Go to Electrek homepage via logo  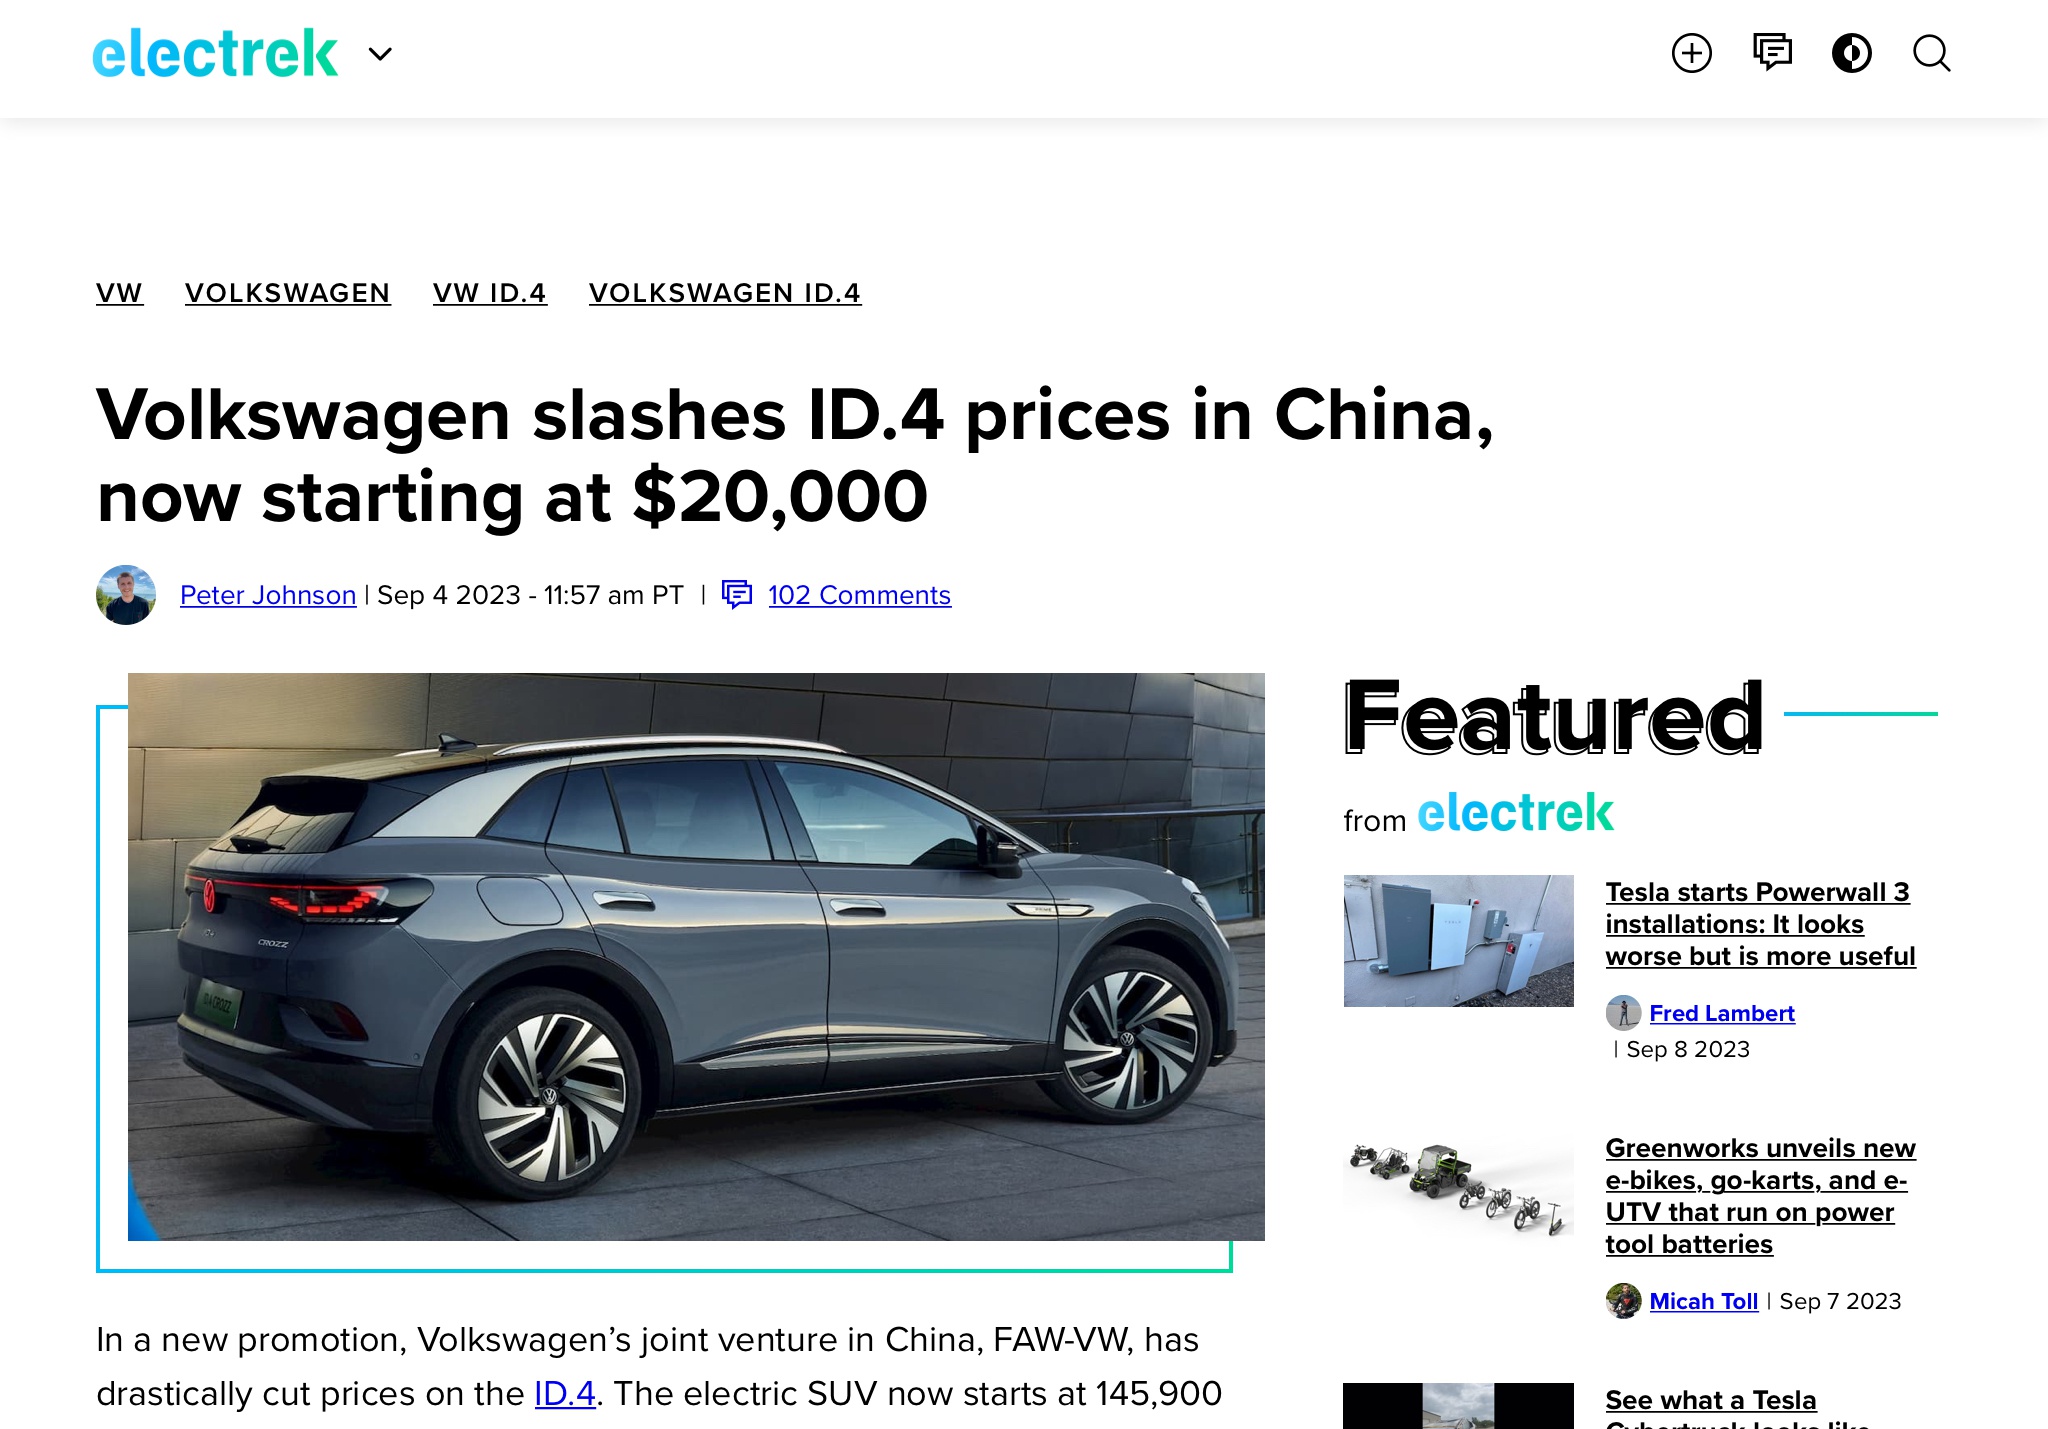215,54
